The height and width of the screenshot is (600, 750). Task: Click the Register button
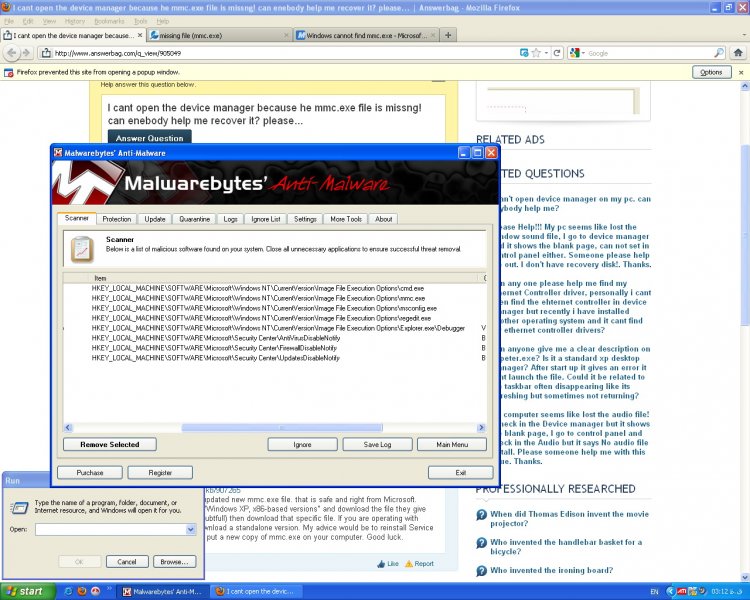(x=160, y=473)
